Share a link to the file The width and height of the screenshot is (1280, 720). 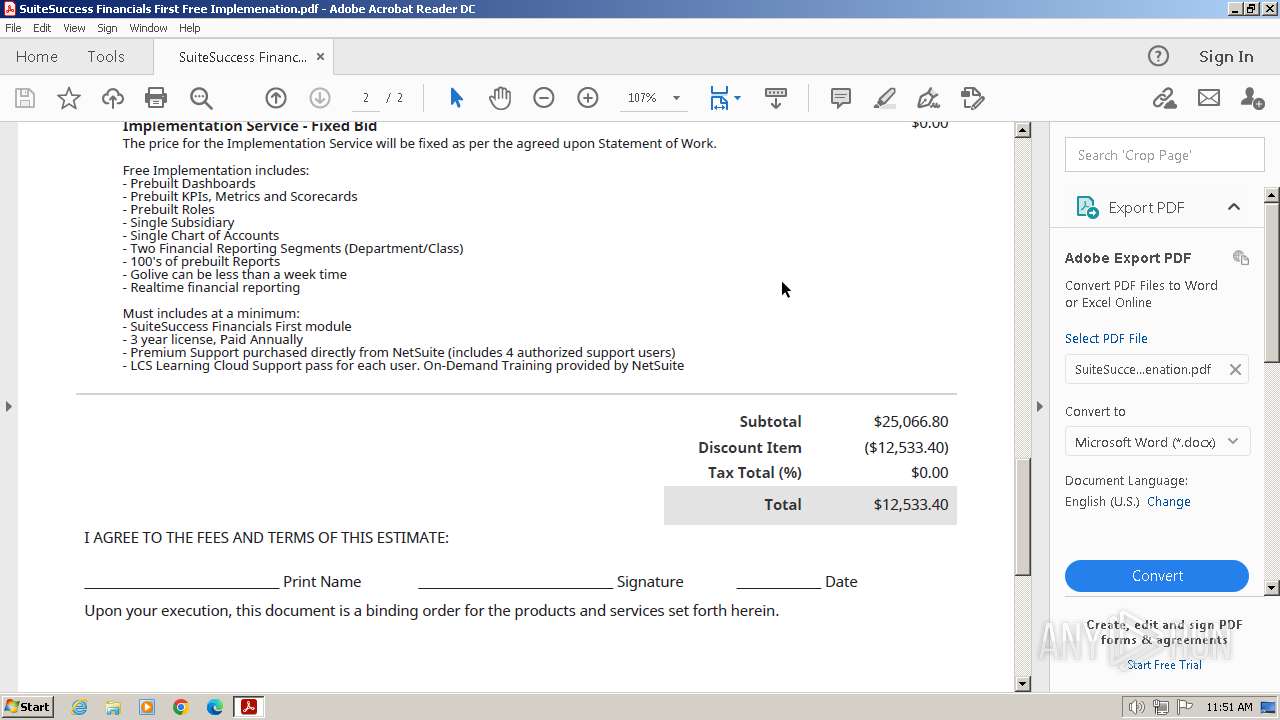1164,98
